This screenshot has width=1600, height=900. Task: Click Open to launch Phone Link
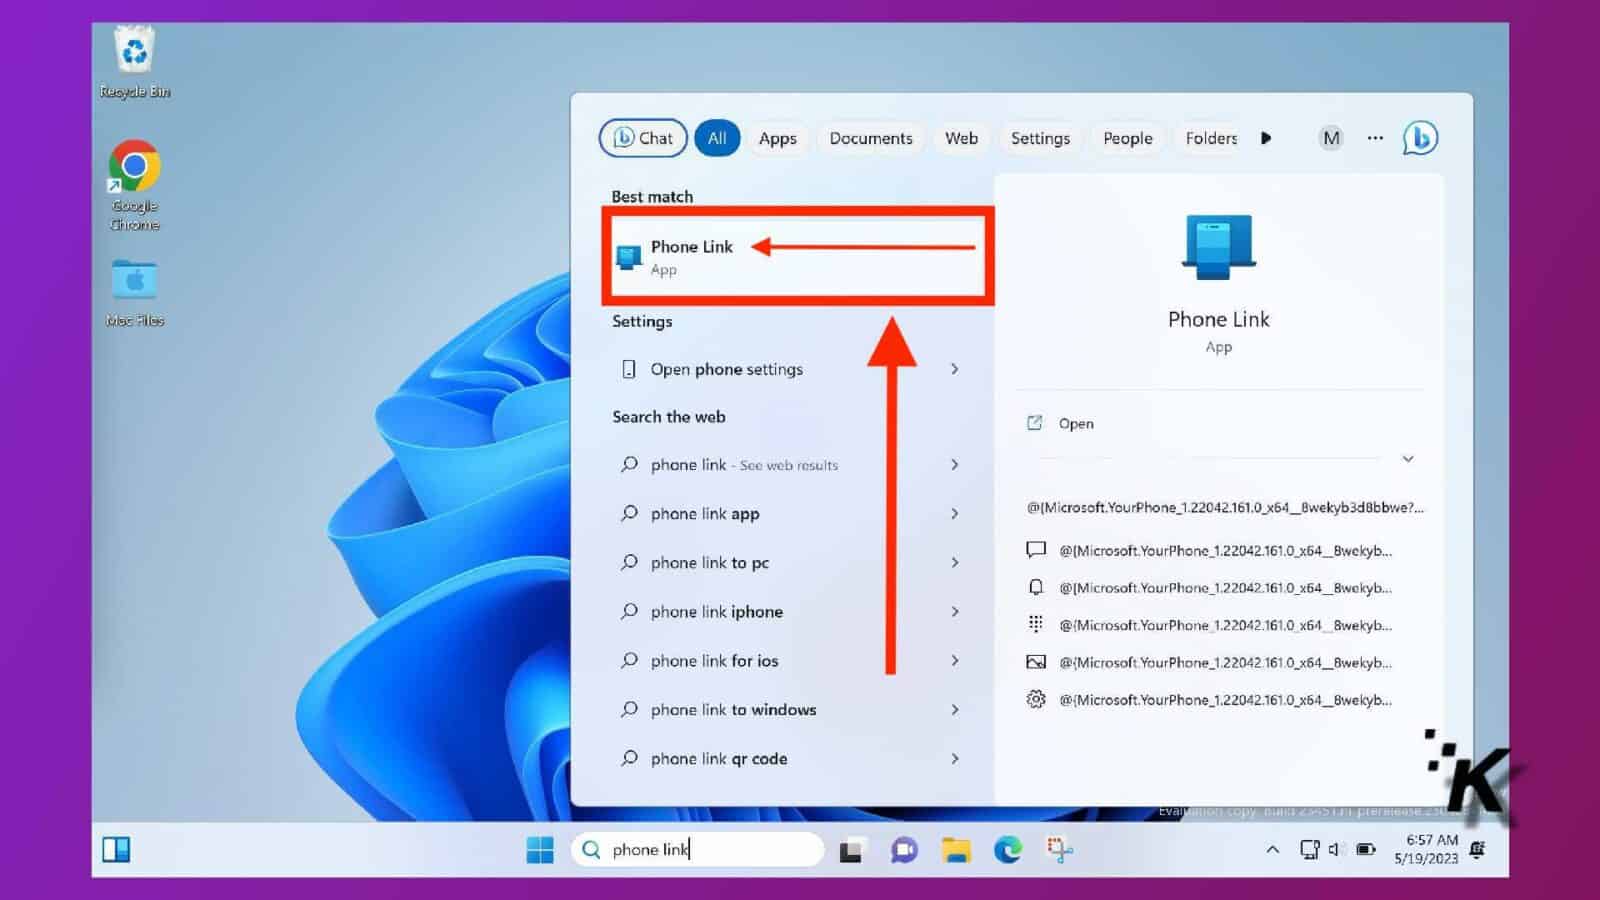click(x=1075, y=423)
